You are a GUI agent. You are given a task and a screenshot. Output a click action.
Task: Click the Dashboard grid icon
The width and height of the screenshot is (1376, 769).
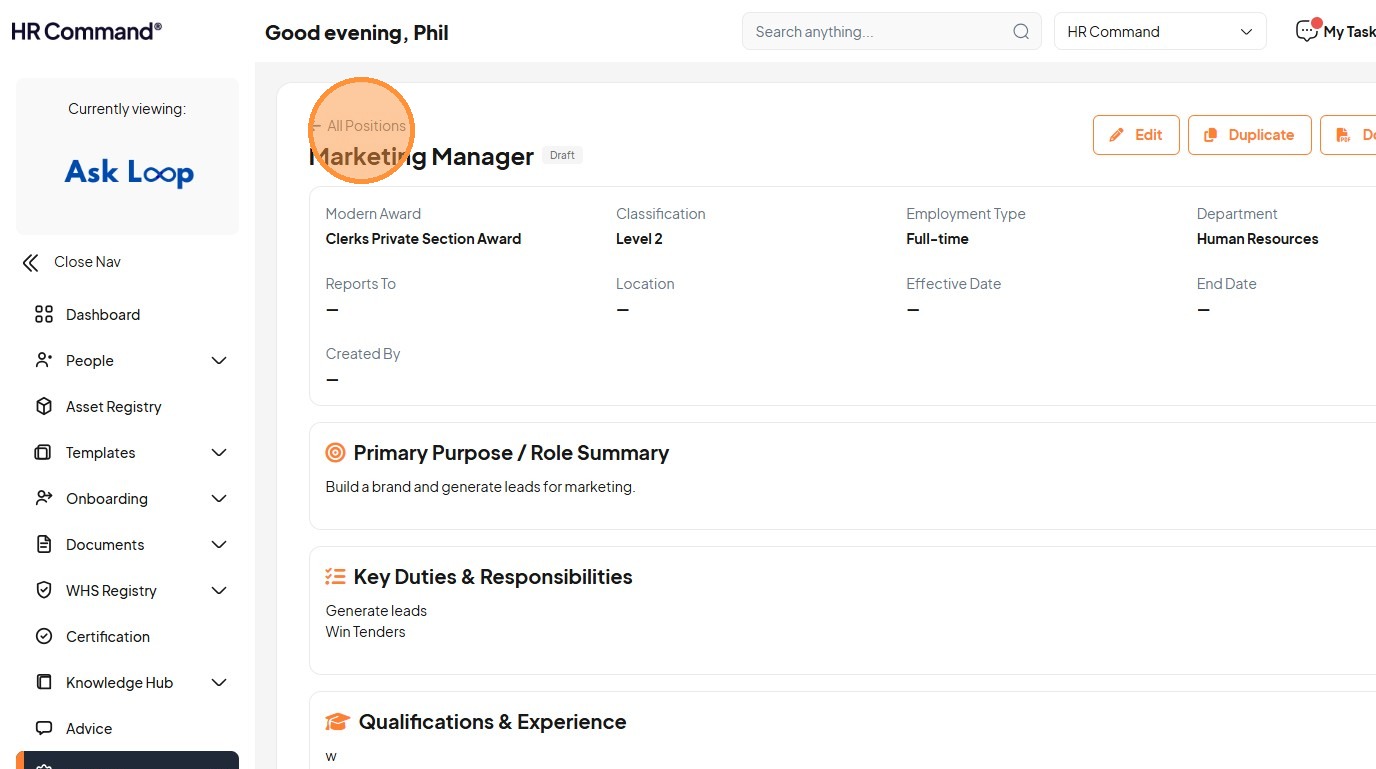(x=44, y=315)
